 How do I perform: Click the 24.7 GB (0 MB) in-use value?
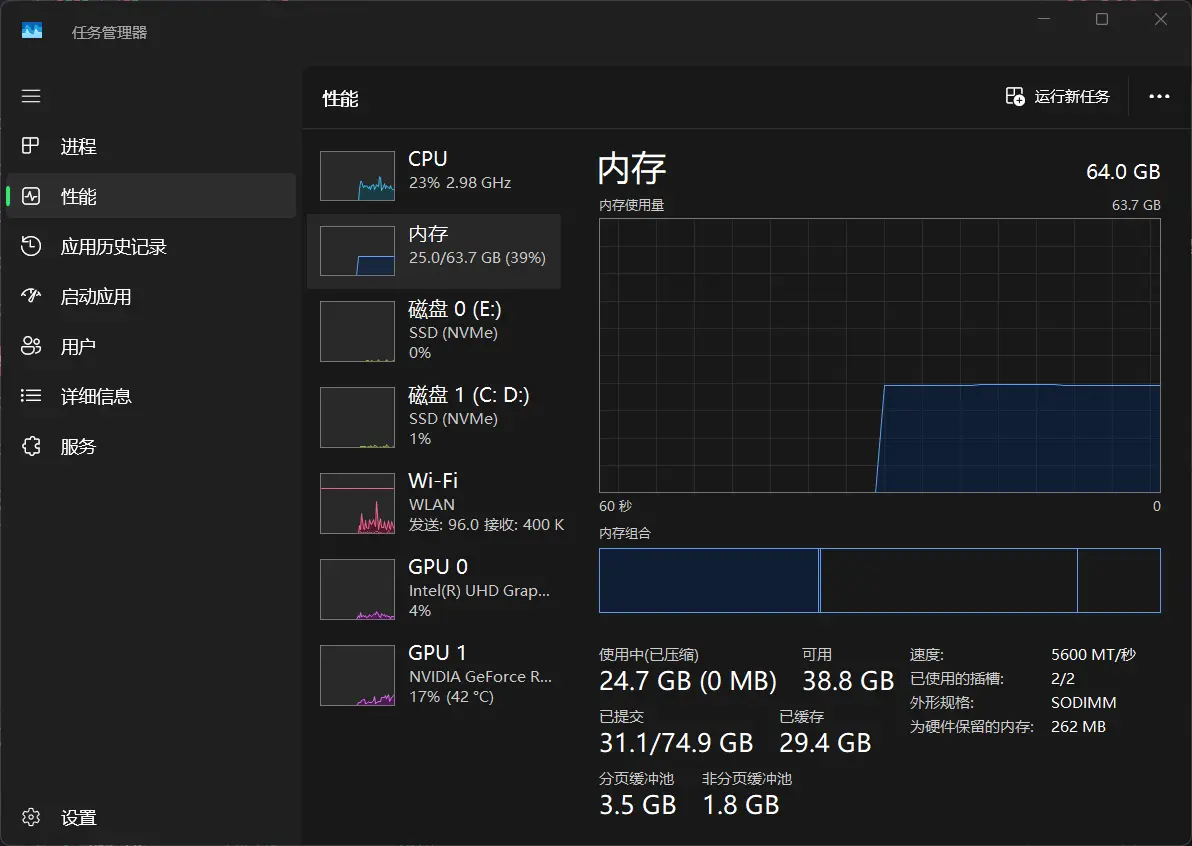coord(688,681)
